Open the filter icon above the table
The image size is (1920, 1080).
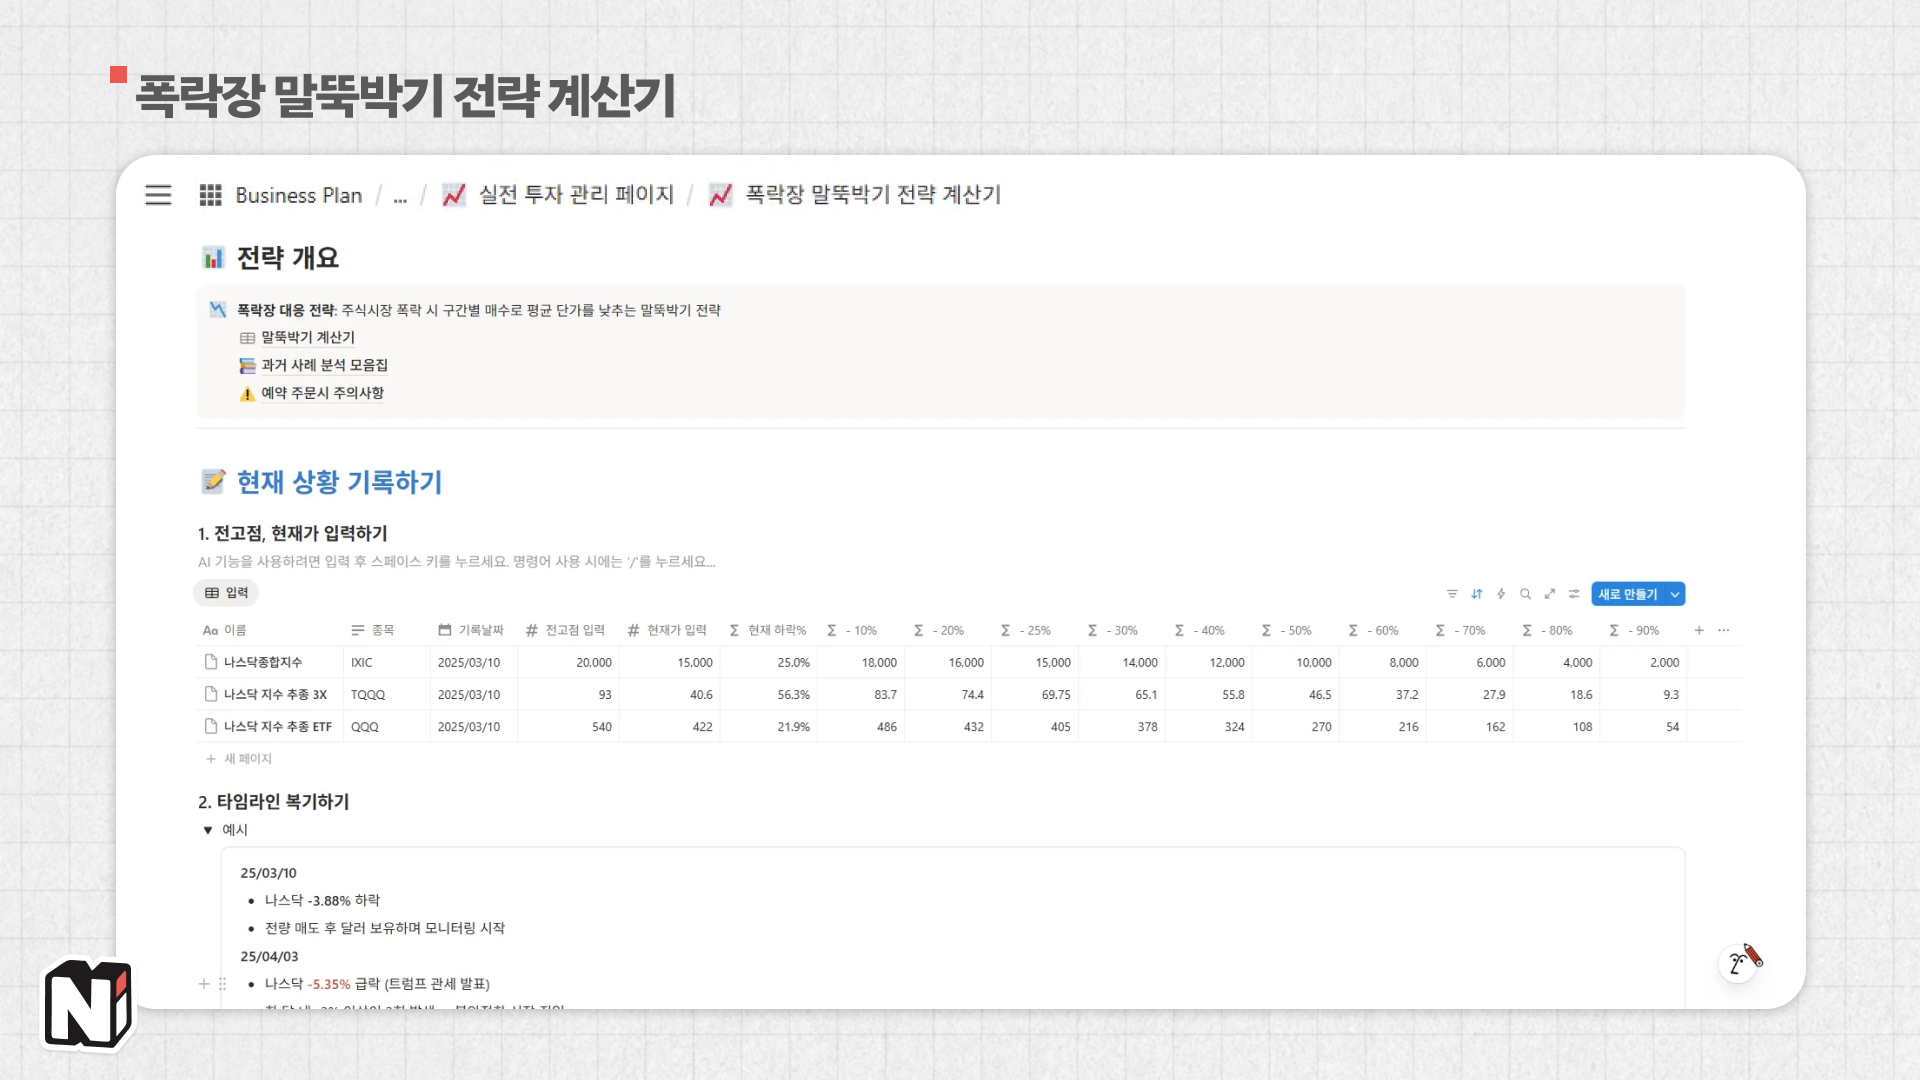click(1452, 593)
